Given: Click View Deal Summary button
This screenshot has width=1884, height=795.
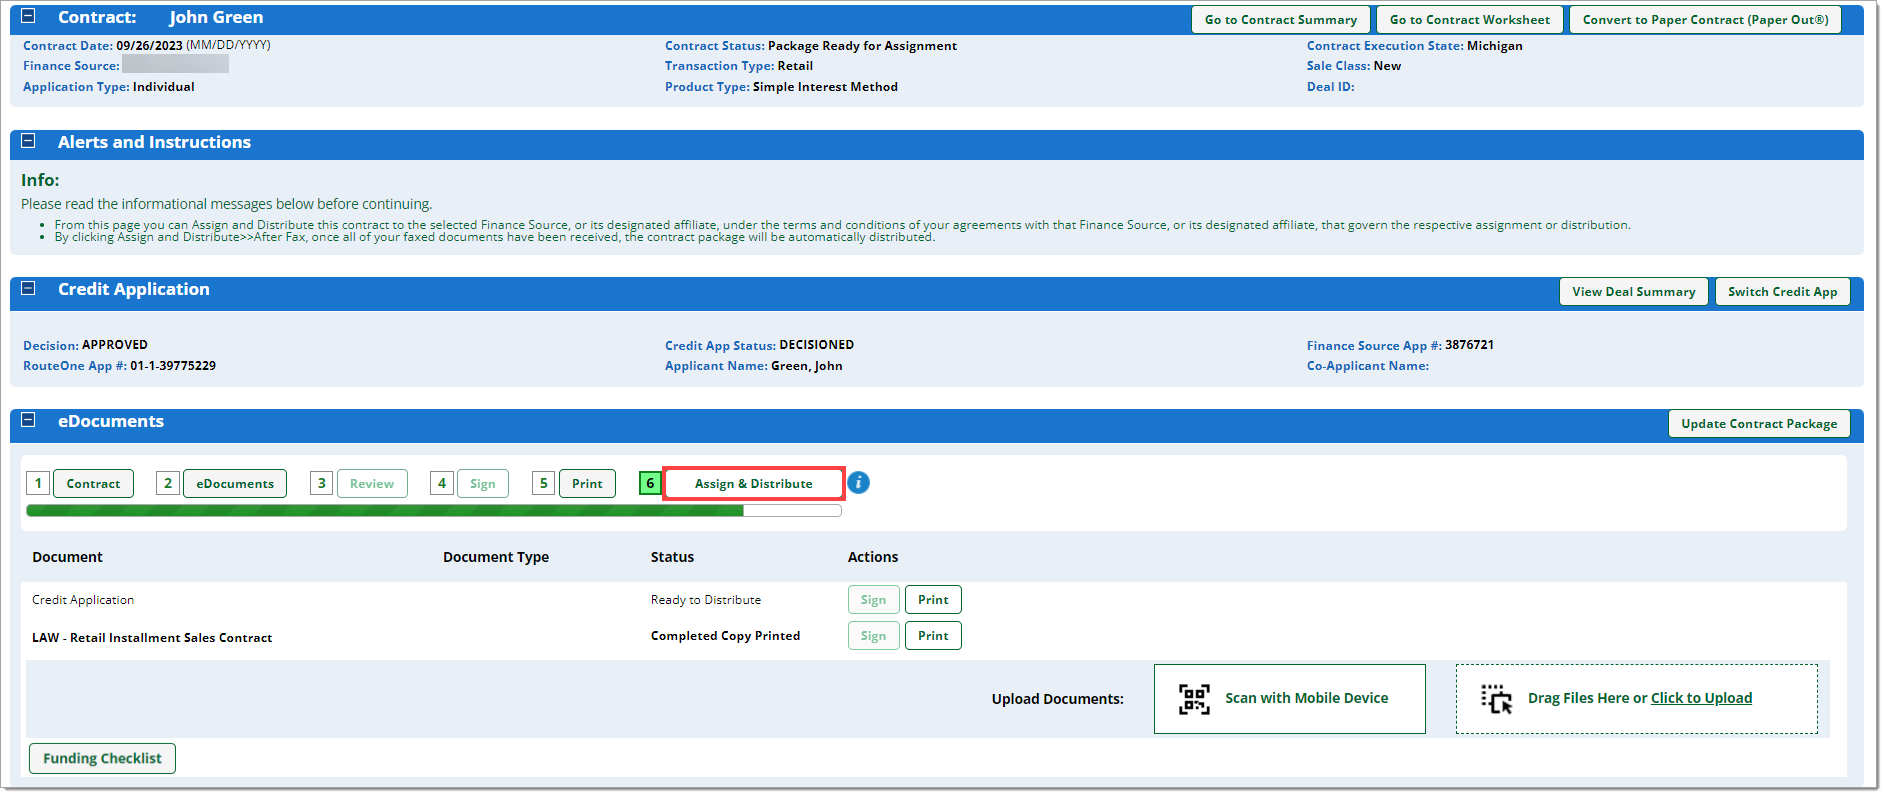Looking at the screenshot, I should [x=1633, y=292].
